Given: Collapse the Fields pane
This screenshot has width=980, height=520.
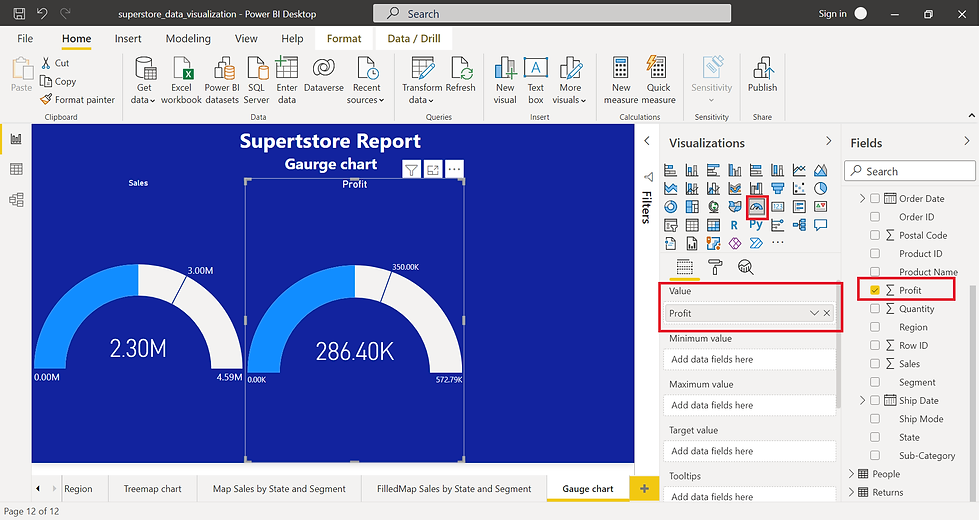Looking at the screenshot, I should click(967, 141).
